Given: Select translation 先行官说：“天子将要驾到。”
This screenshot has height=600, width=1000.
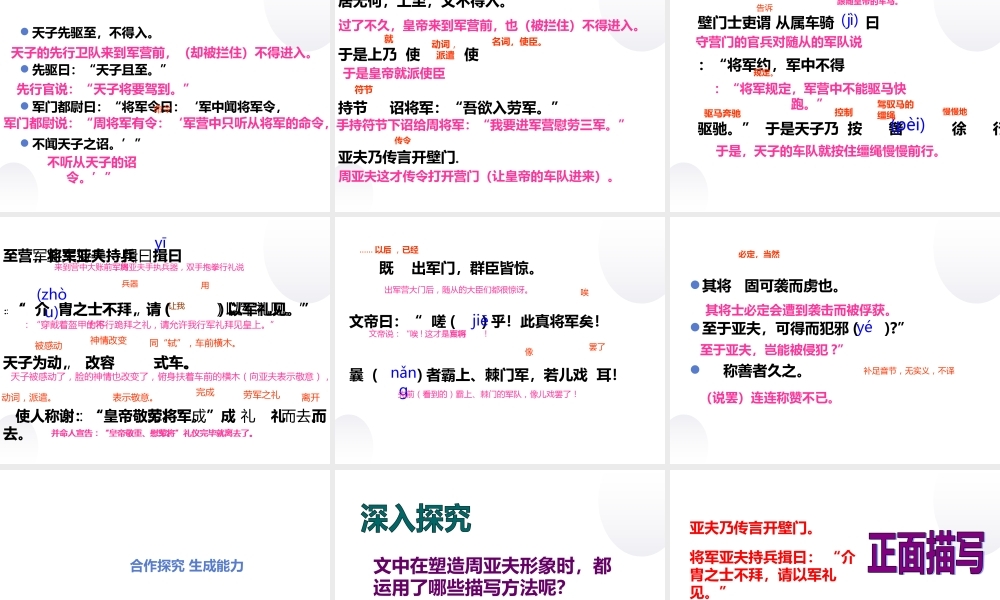Looking at the screenshot, I should click(103, 88).
